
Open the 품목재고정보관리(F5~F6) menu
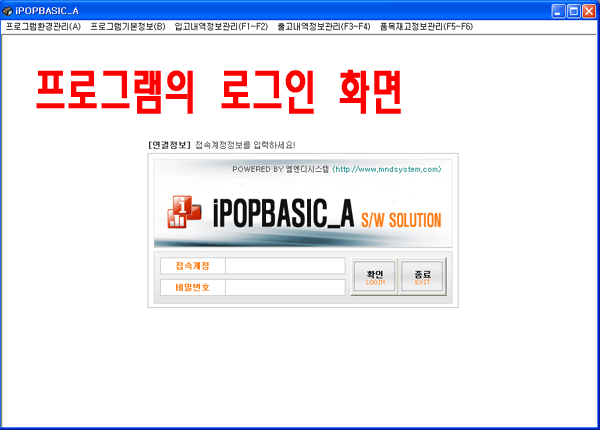click(426, 27)
